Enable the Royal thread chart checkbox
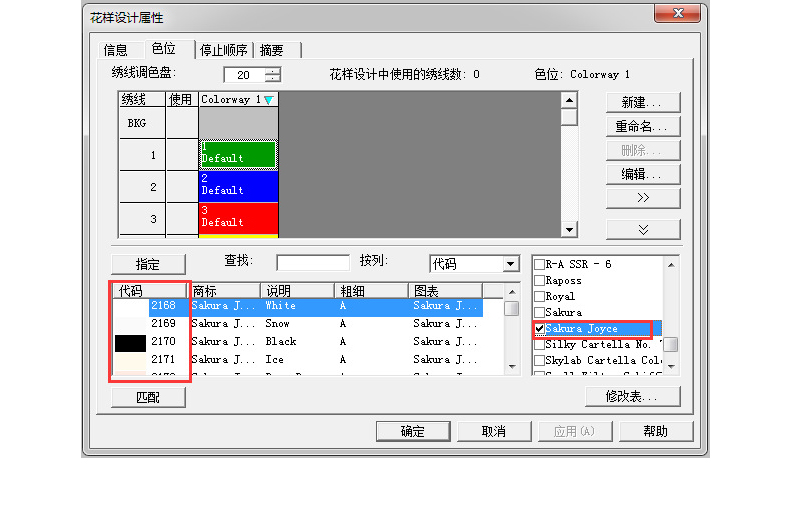The image size is (790, 510). click(x=540, y=297)
